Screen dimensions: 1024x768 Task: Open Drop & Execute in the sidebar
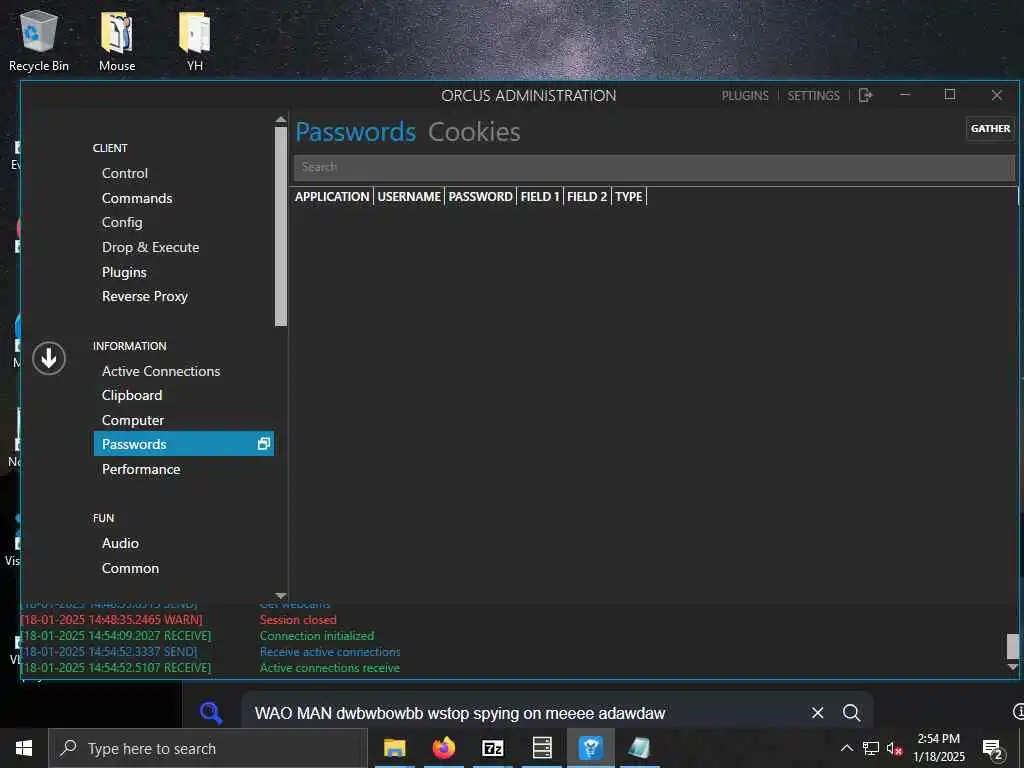[150, 248]
